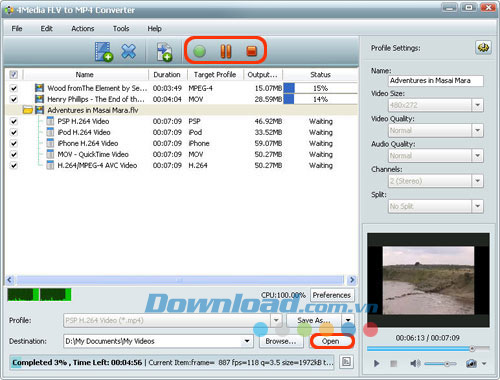Screen dimensions: 500x380
Task: Mute the preview volume speaker icon
Action: (415, 363)
